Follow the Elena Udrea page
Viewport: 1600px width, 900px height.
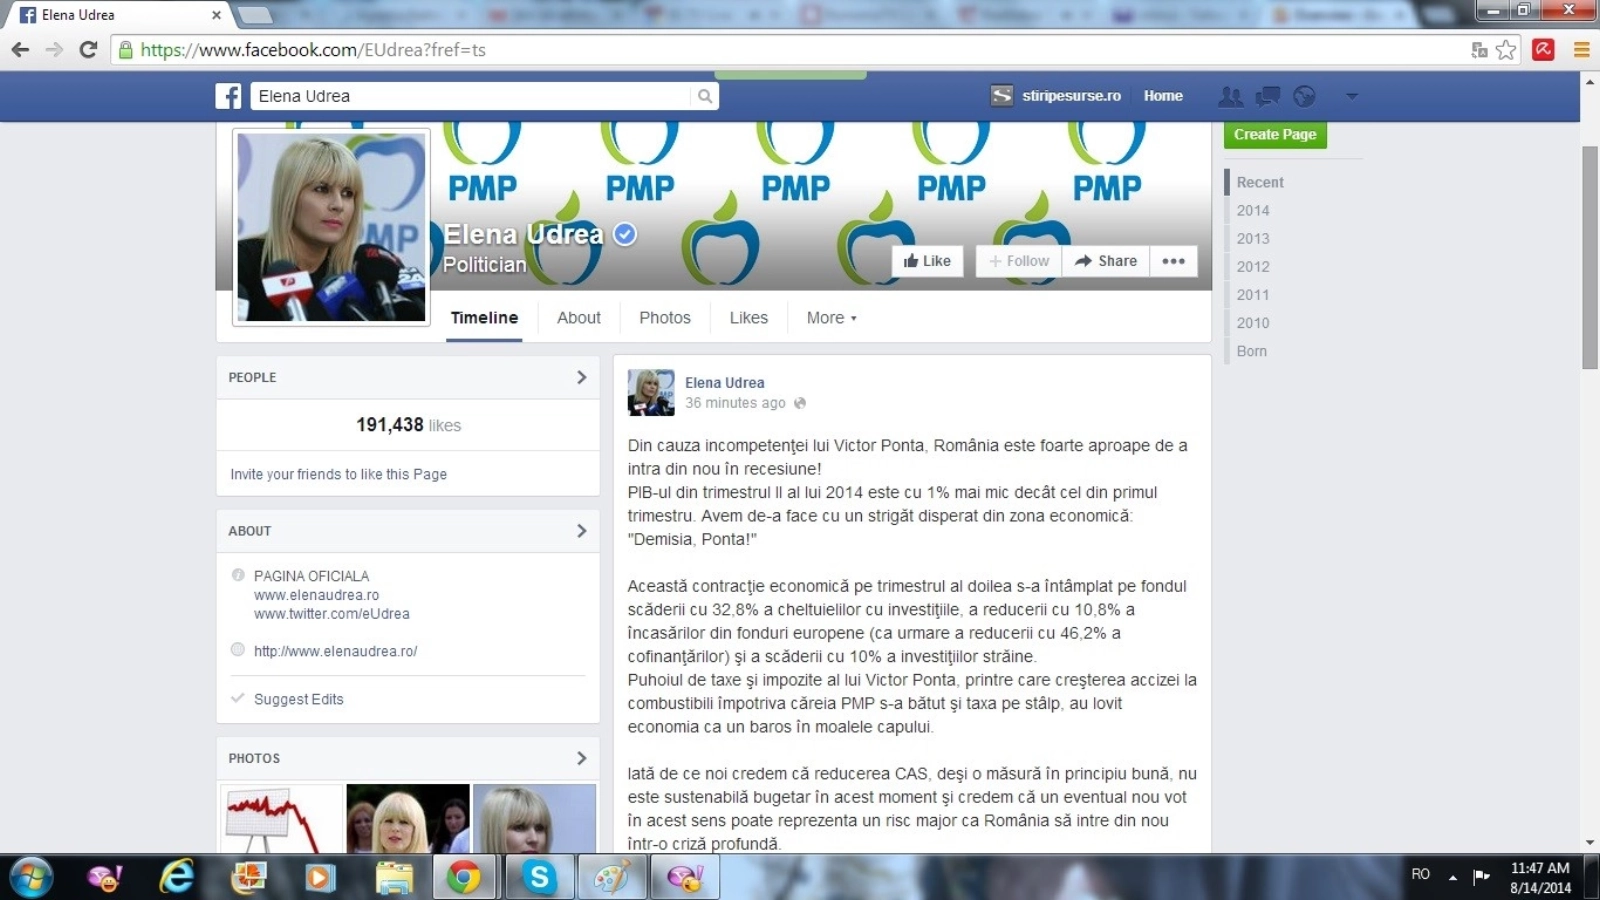click(x=1019, y=261)
